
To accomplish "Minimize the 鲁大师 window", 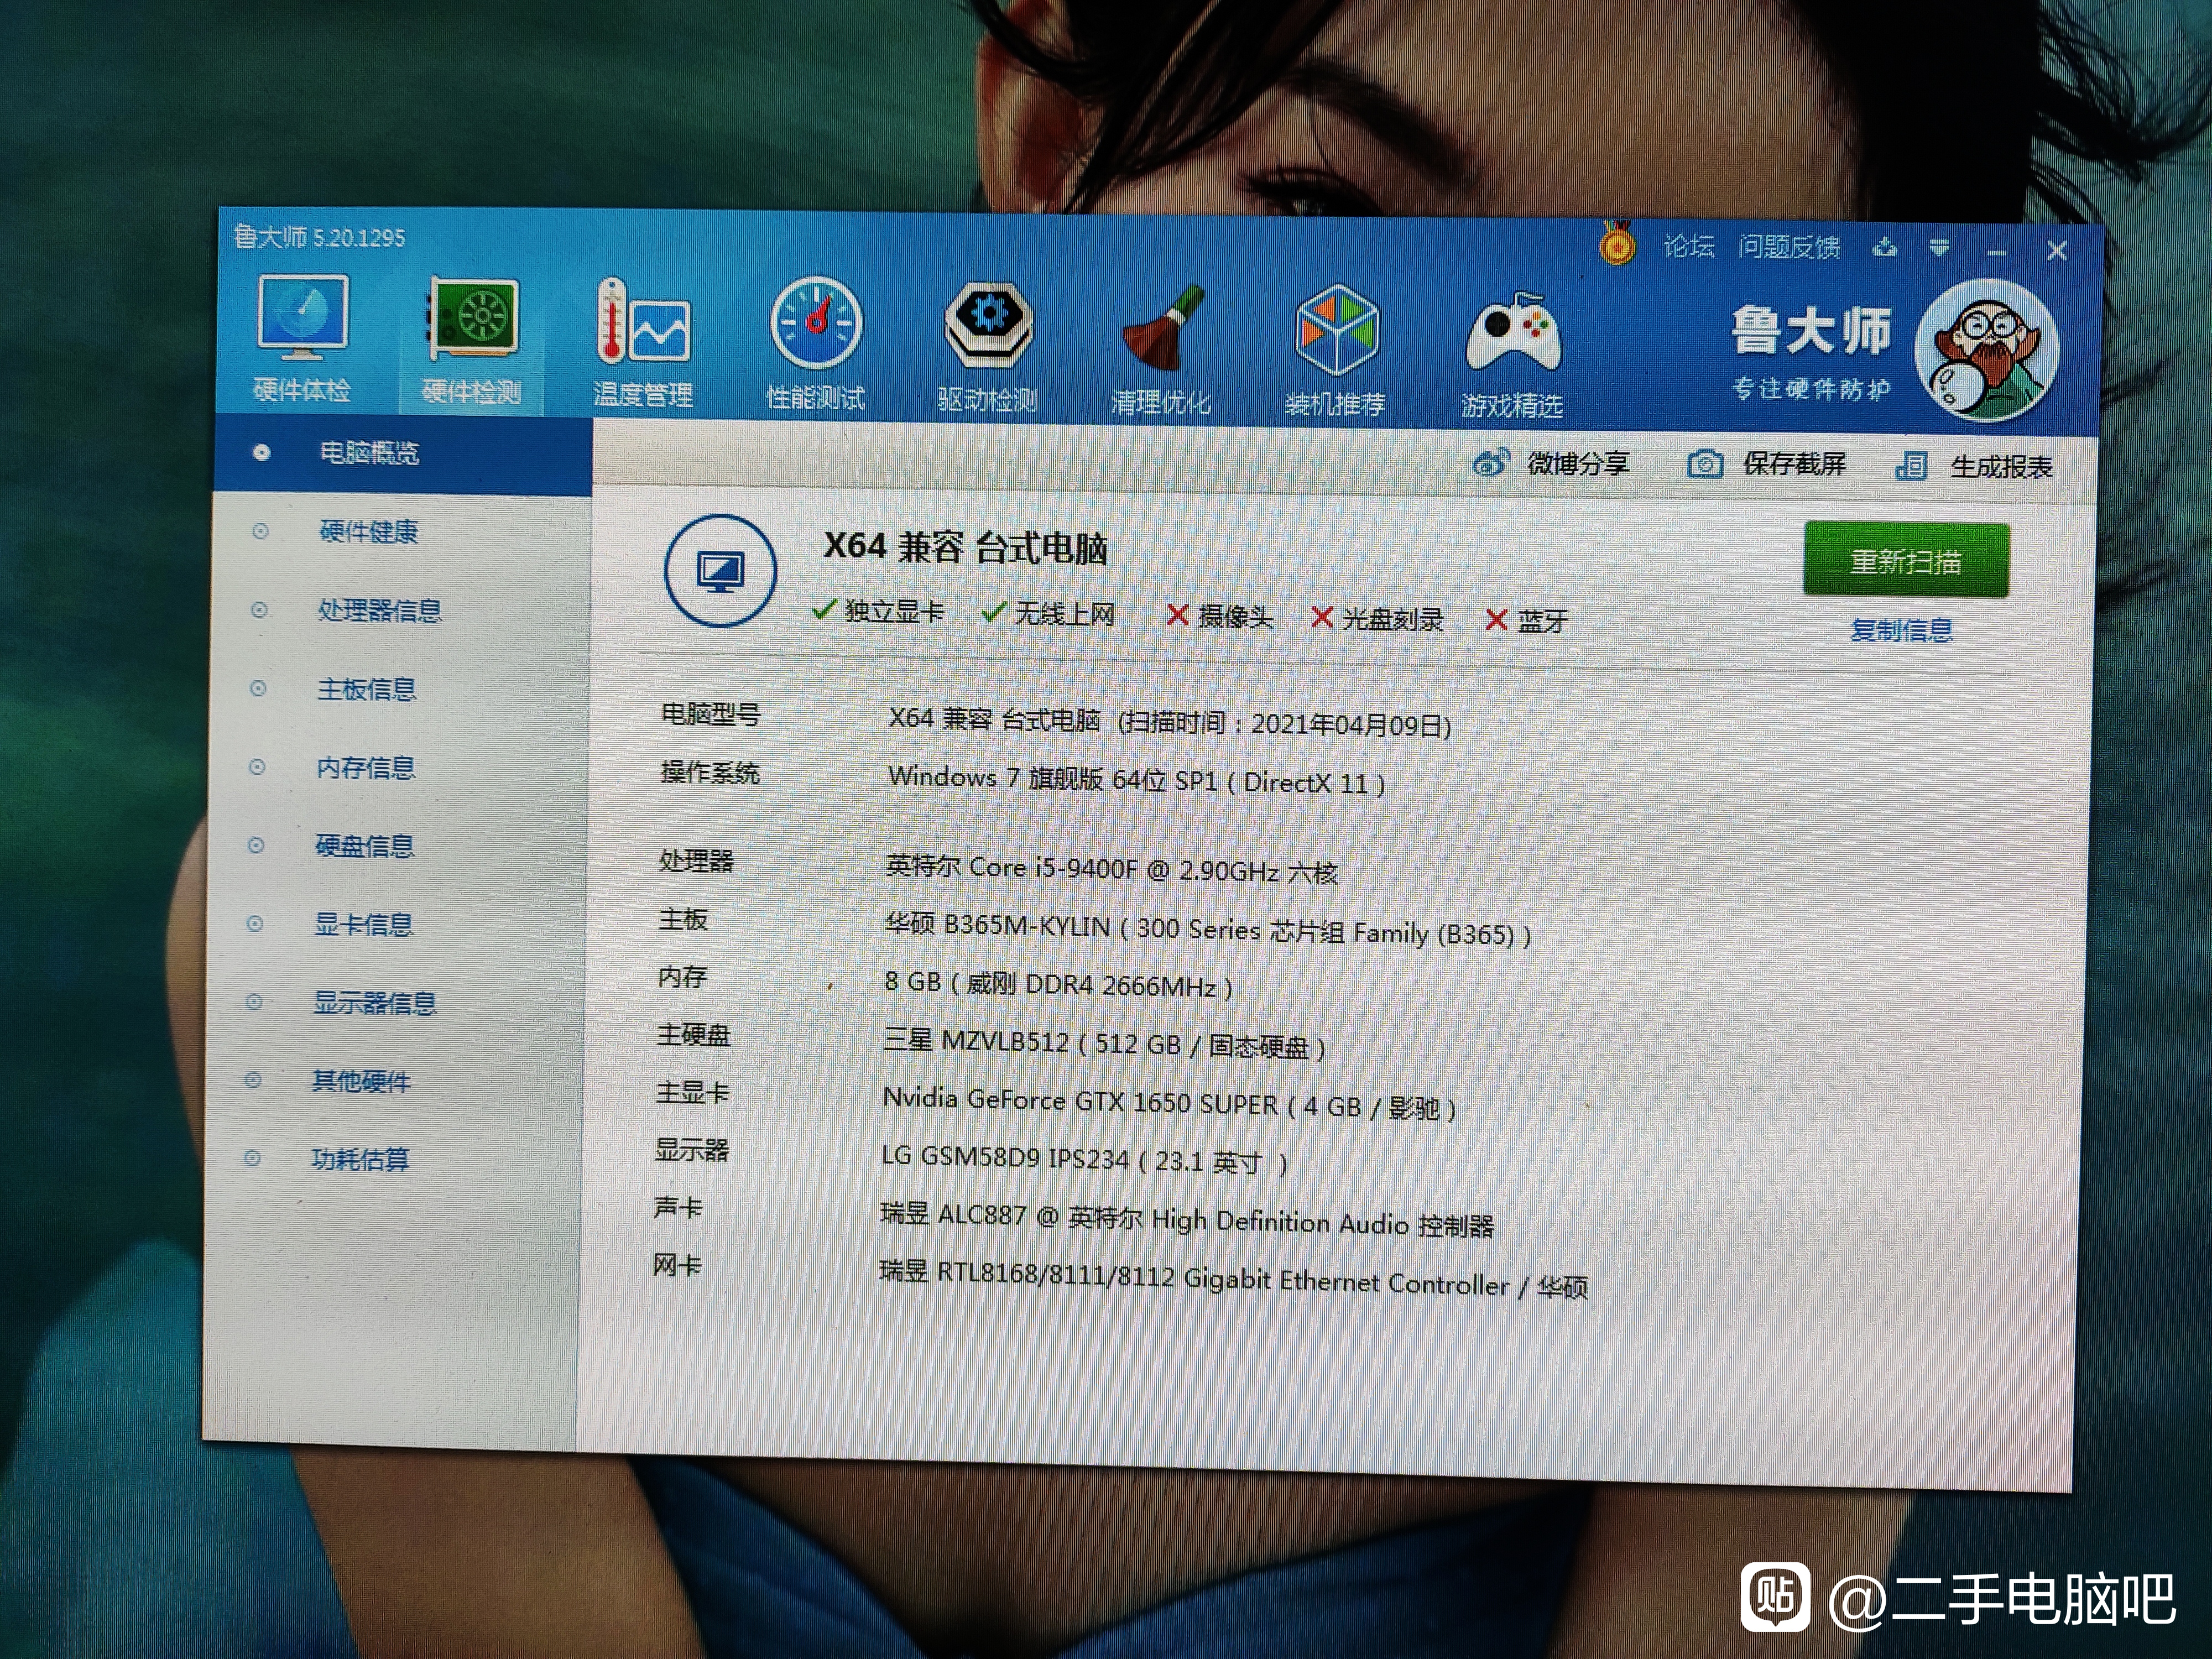I will (x=1997, y=252).
